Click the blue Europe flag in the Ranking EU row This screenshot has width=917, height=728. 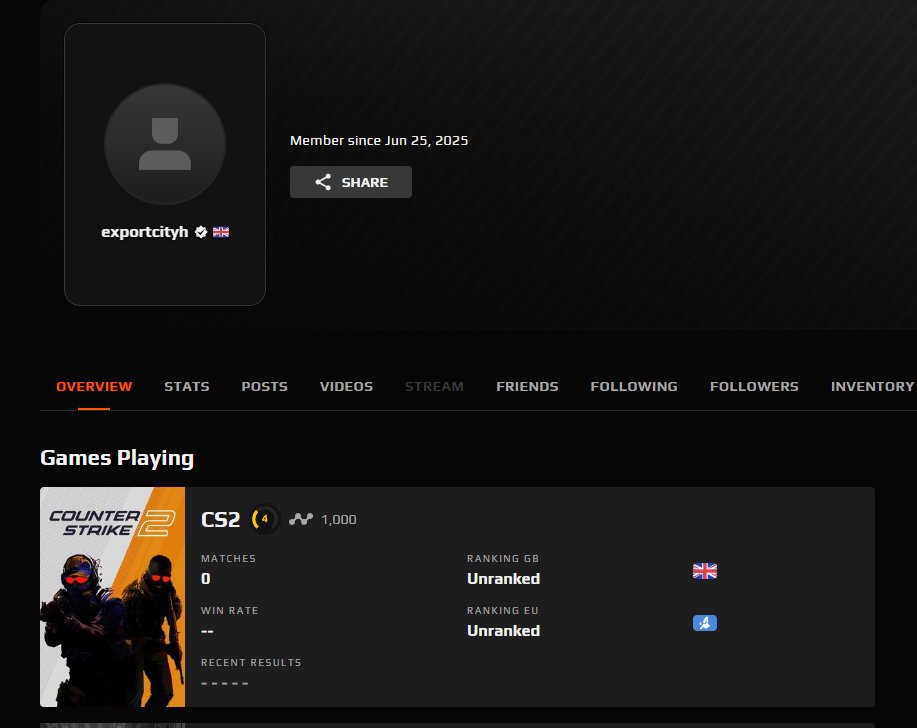pos(705,623)
